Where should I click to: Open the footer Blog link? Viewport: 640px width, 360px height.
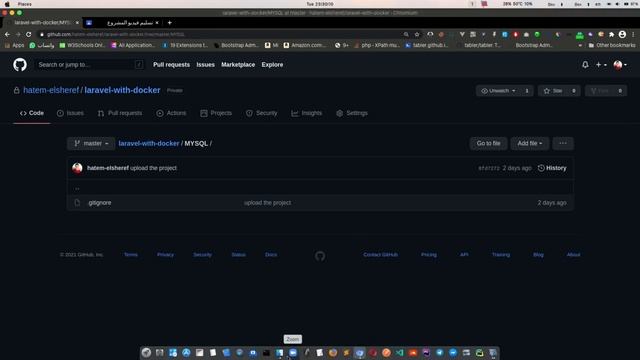pos(538,254)
